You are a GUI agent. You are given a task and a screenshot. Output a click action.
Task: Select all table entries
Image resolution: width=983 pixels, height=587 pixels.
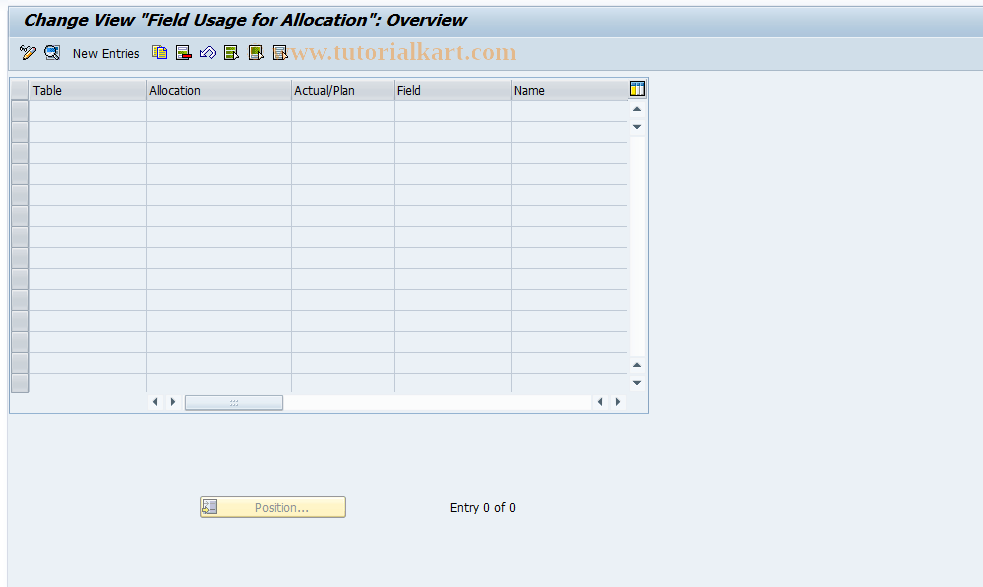tap(231, 52)
